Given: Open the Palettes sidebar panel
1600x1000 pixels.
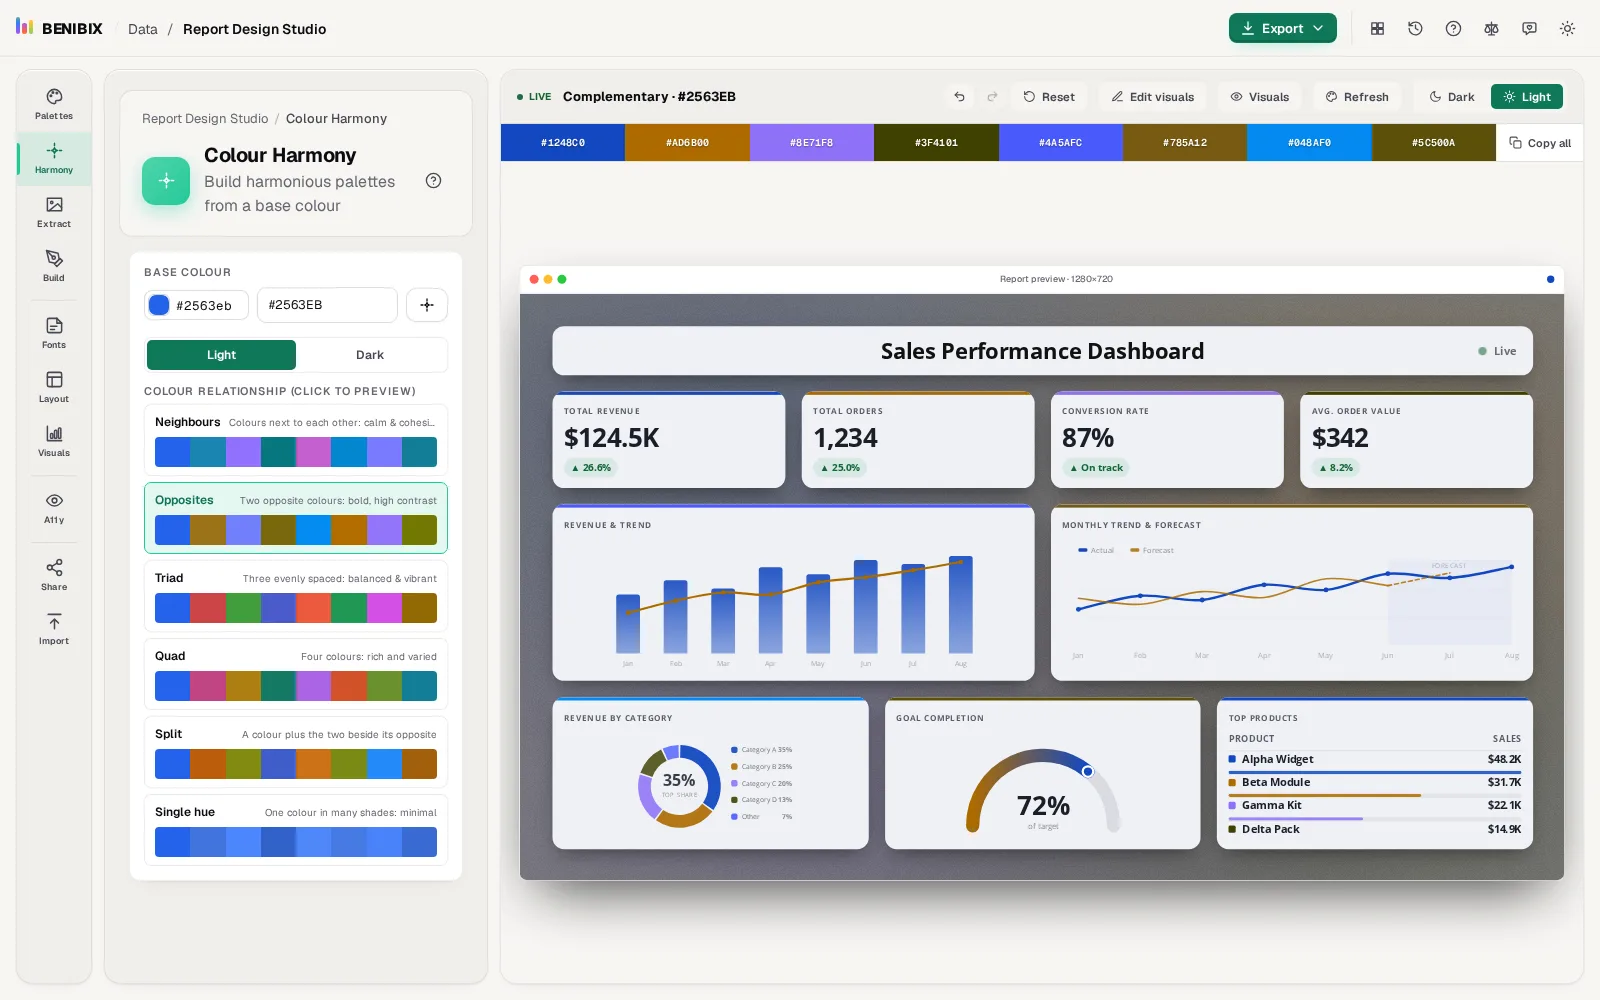Looking at the screenshot, I should (x=54, y=104).
